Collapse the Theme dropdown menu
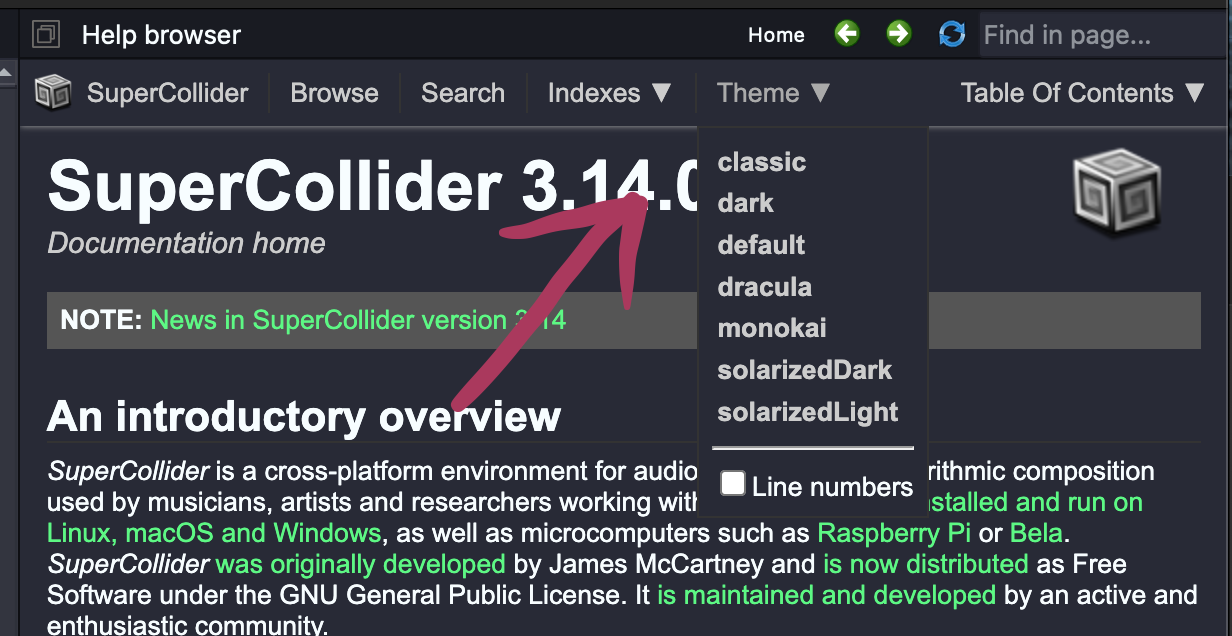Image resolution: width=1232 pixels, height=636 pixels. point(773,93)
